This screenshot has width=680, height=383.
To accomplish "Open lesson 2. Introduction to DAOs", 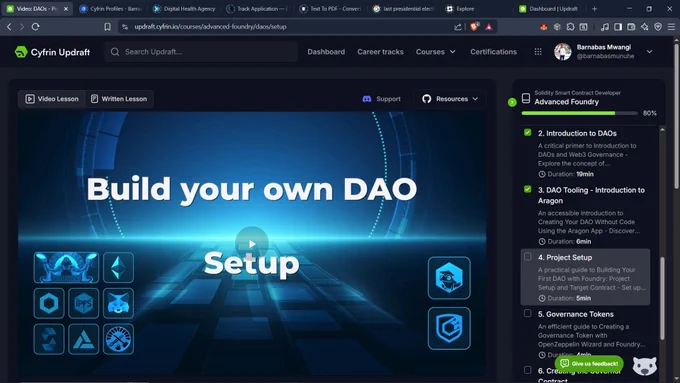I will (x=577, y=133).
